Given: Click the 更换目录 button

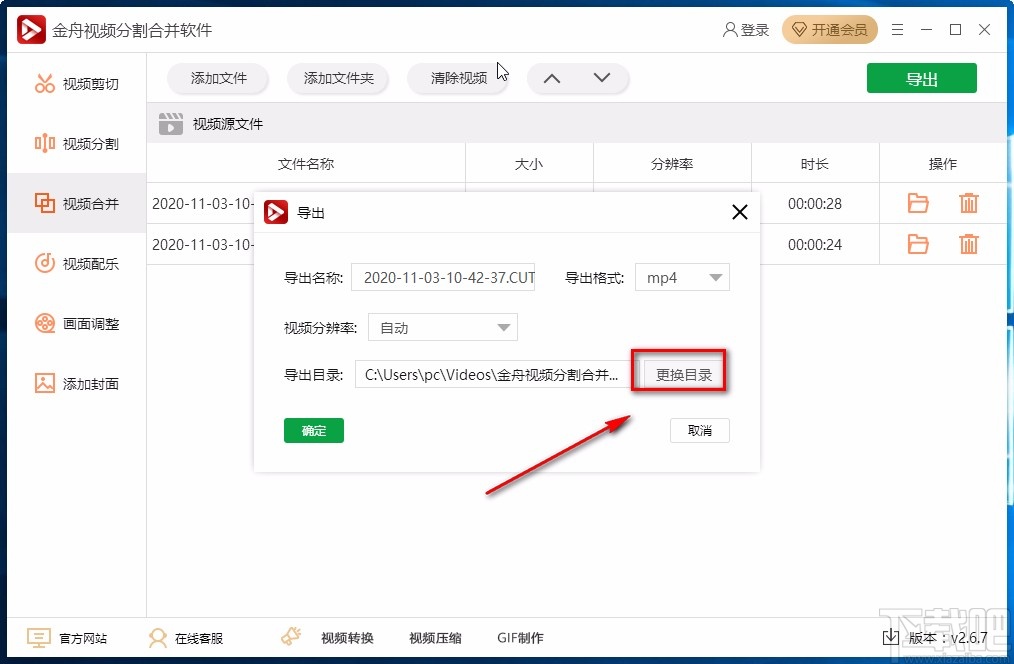Looking at the screenshot, I should pyautogui.click(x=679, y=370).
